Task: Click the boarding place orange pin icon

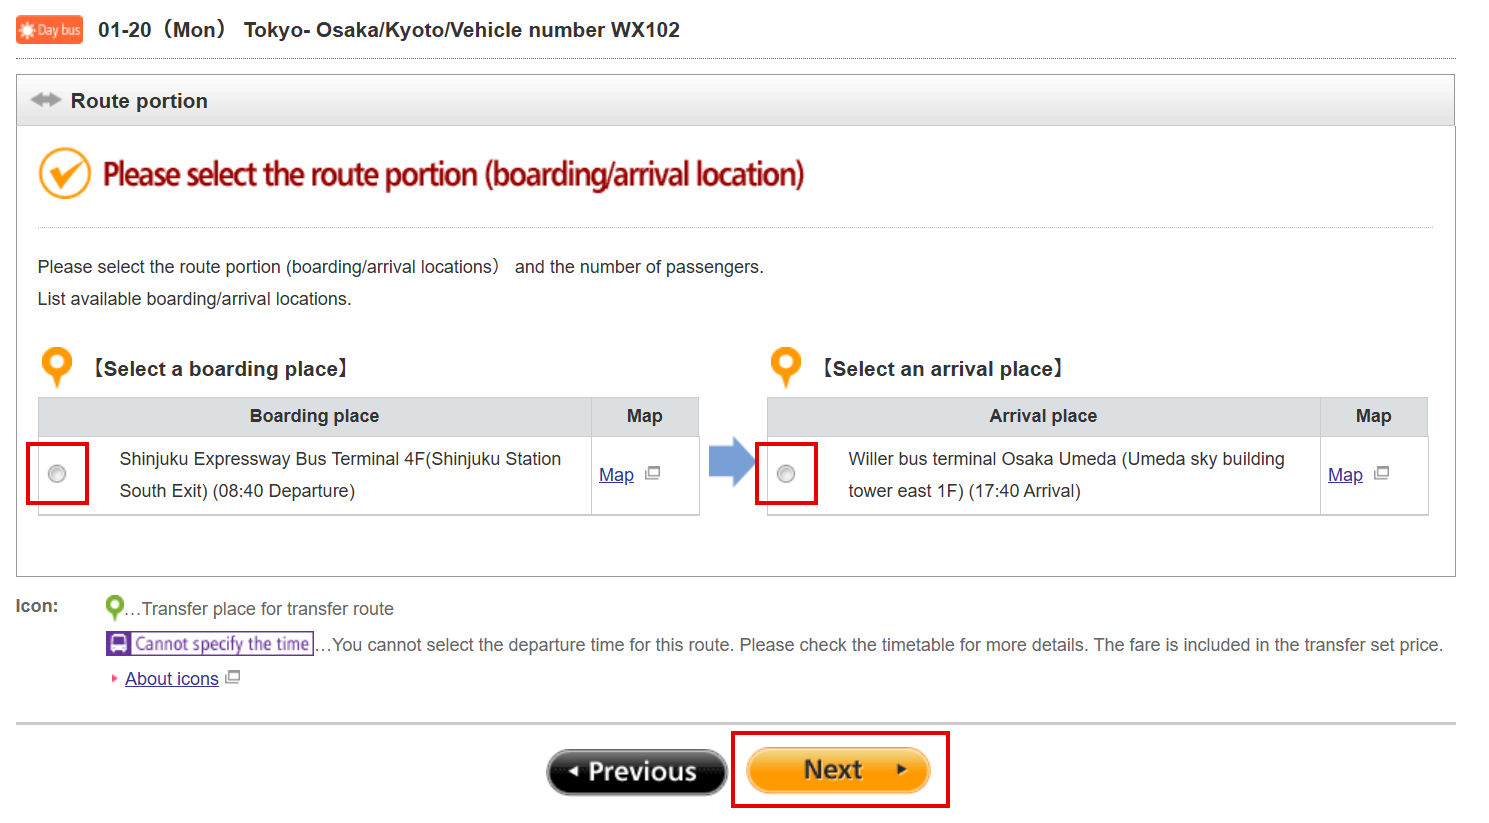Action: tap(57, 366)
